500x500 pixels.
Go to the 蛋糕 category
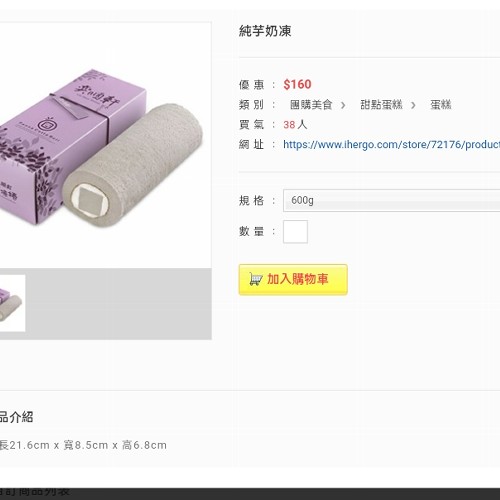[x=441, y=105]
